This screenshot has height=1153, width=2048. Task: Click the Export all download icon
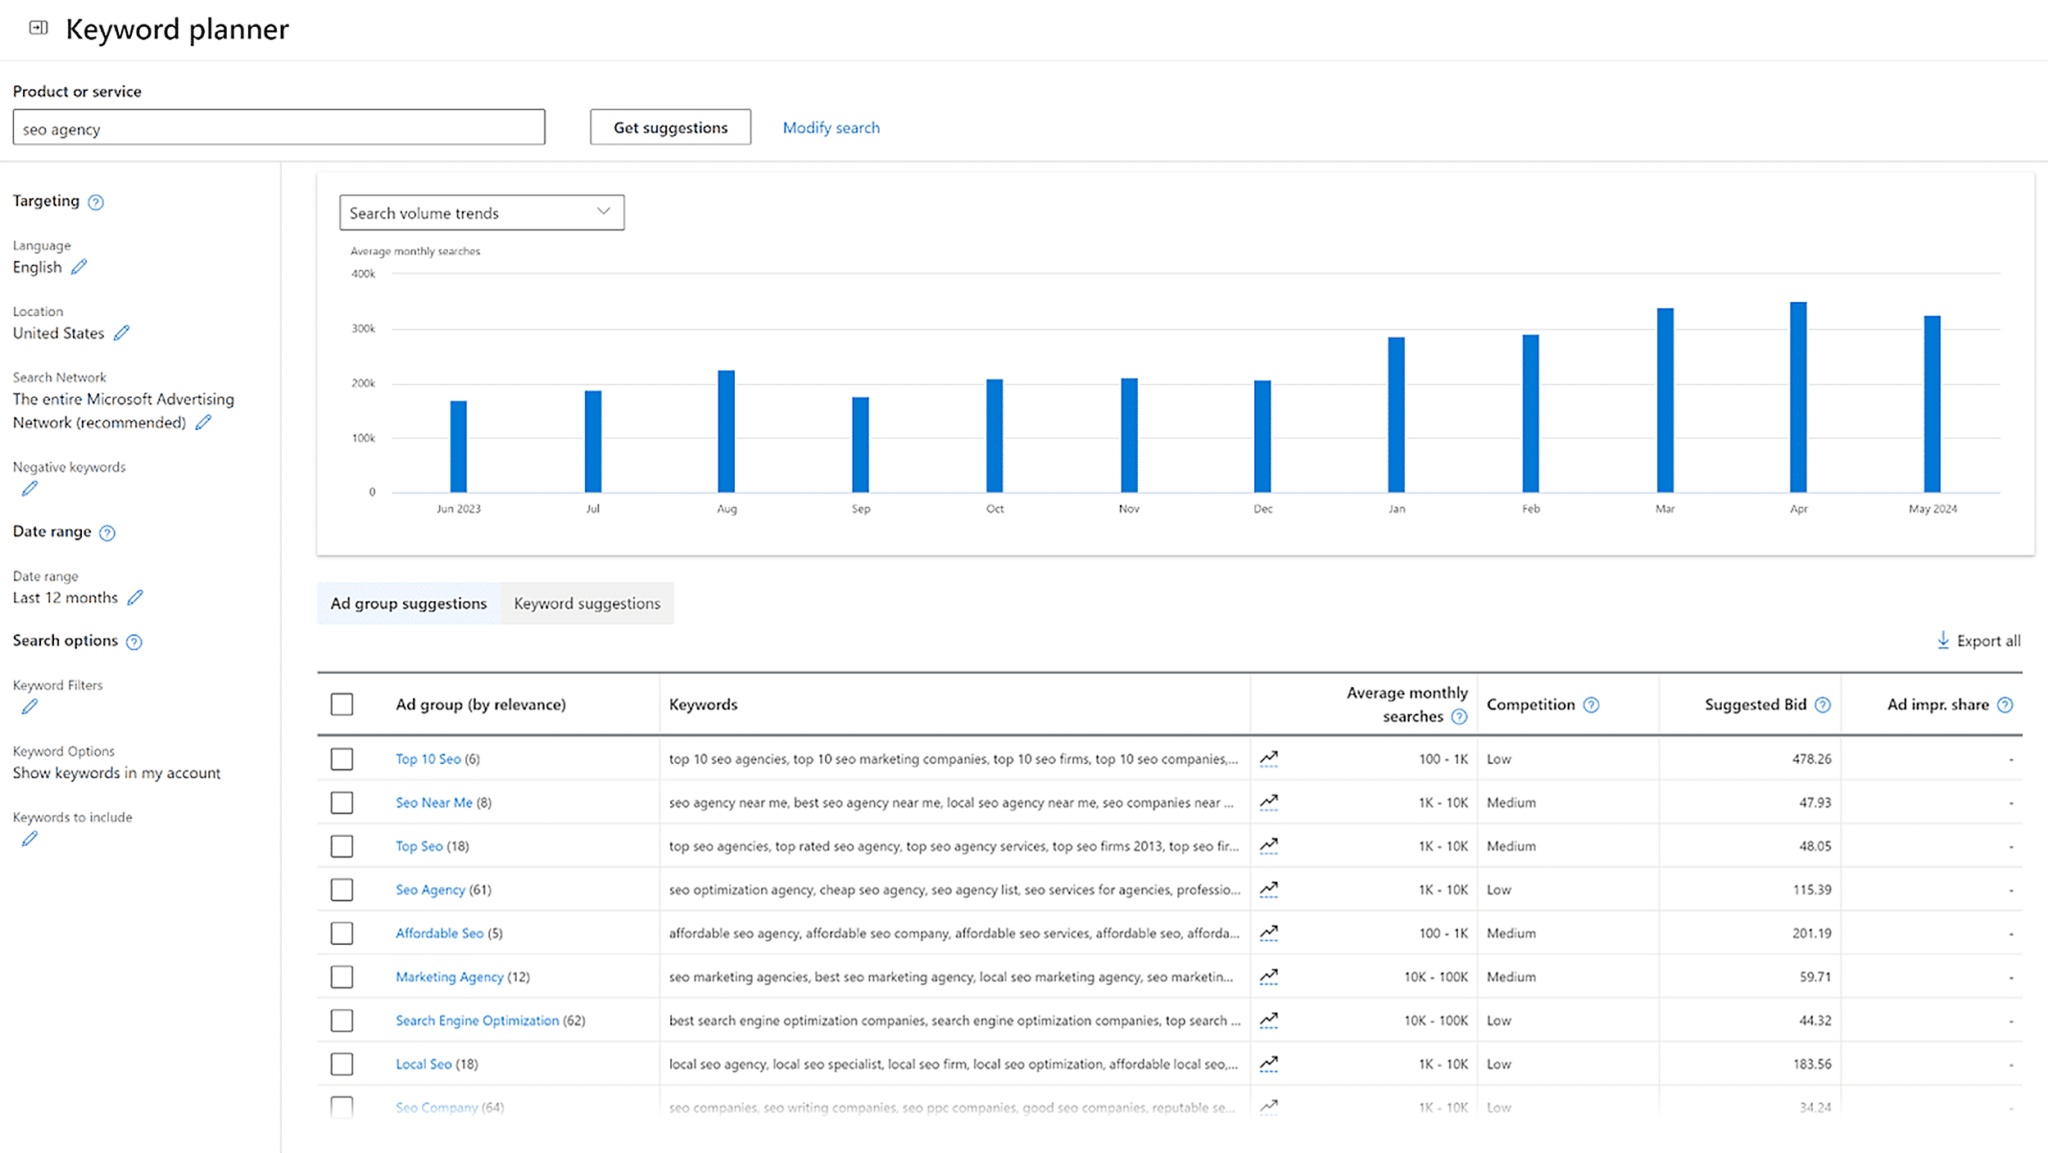1943,640
